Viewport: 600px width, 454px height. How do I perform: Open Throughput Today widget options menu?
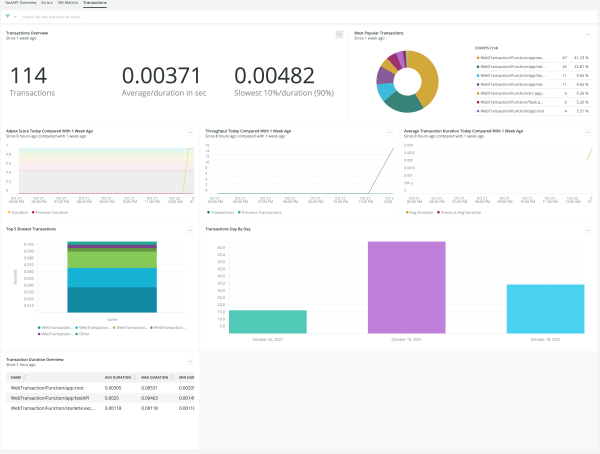389,131
